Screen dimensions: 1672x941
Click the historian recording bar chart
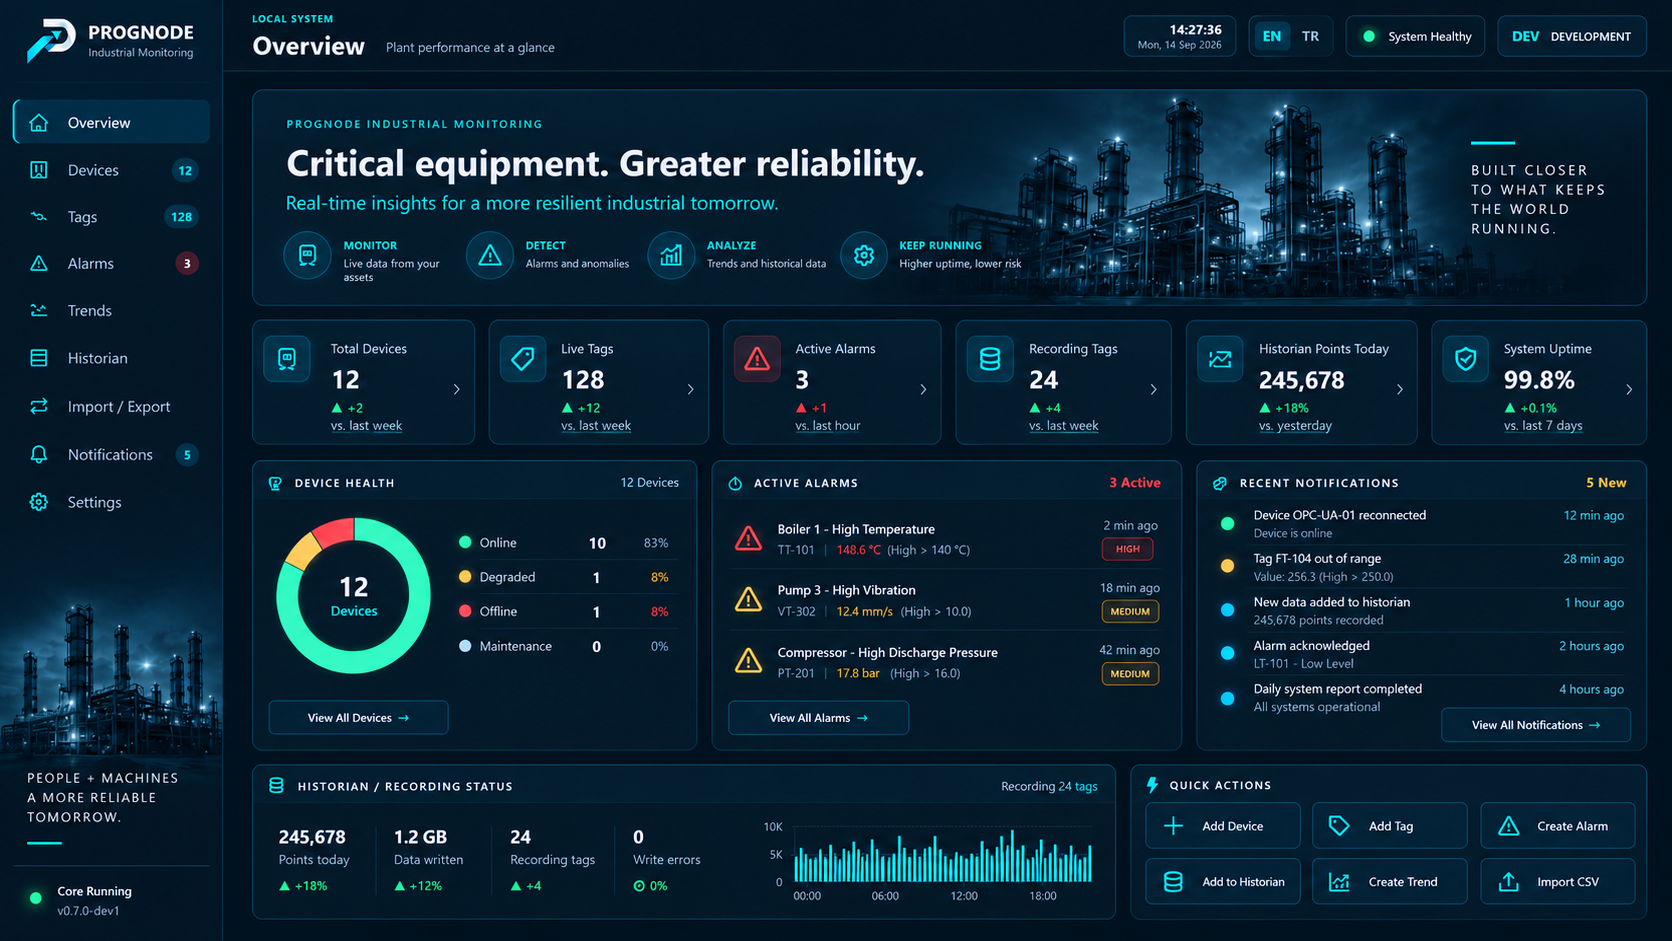click(942, 856)
